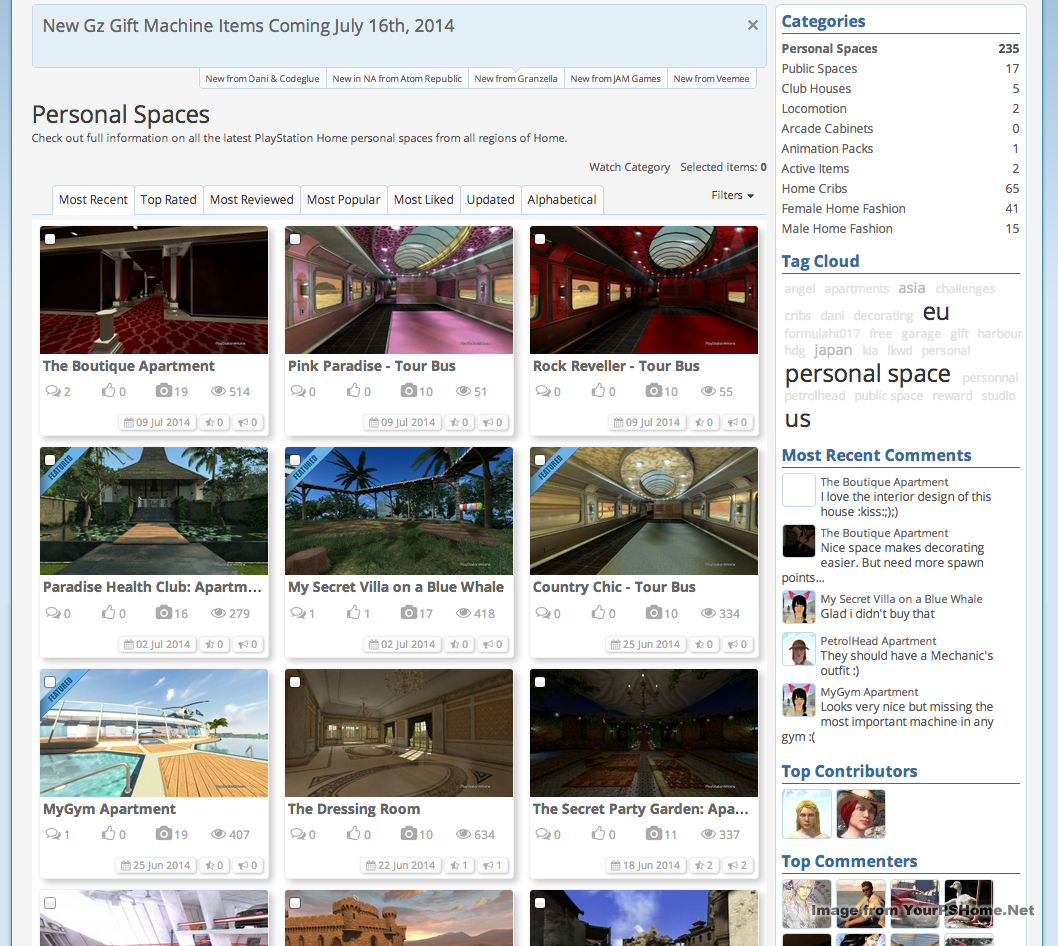
Task: Click the 'eu' tag in Tag Cloud
Action: [x=936, y=312]
